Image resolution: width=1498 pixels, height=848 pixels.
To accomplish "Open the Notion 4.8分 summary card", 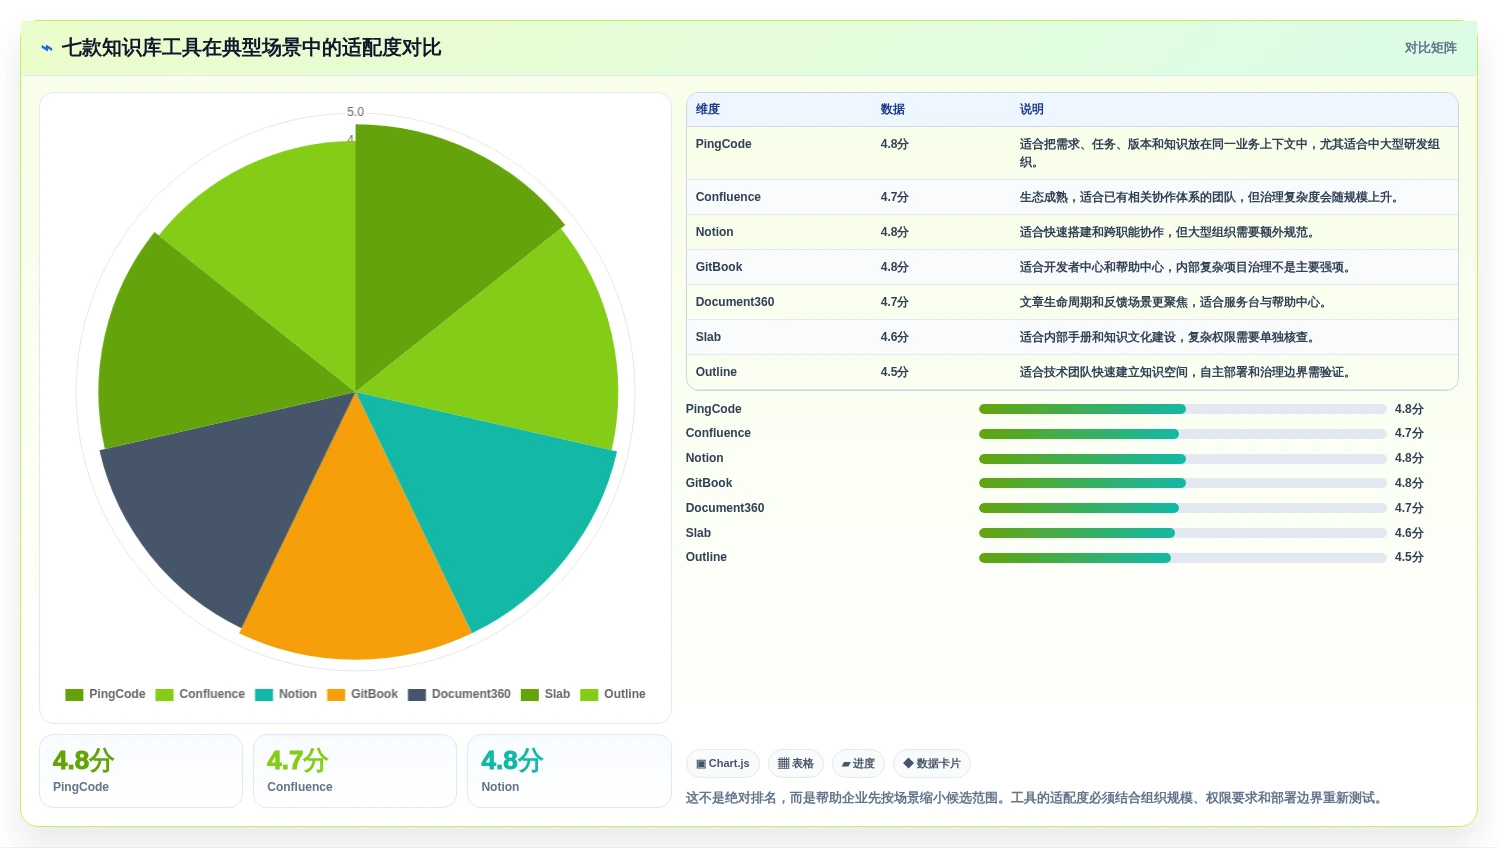I will (569, 771).
